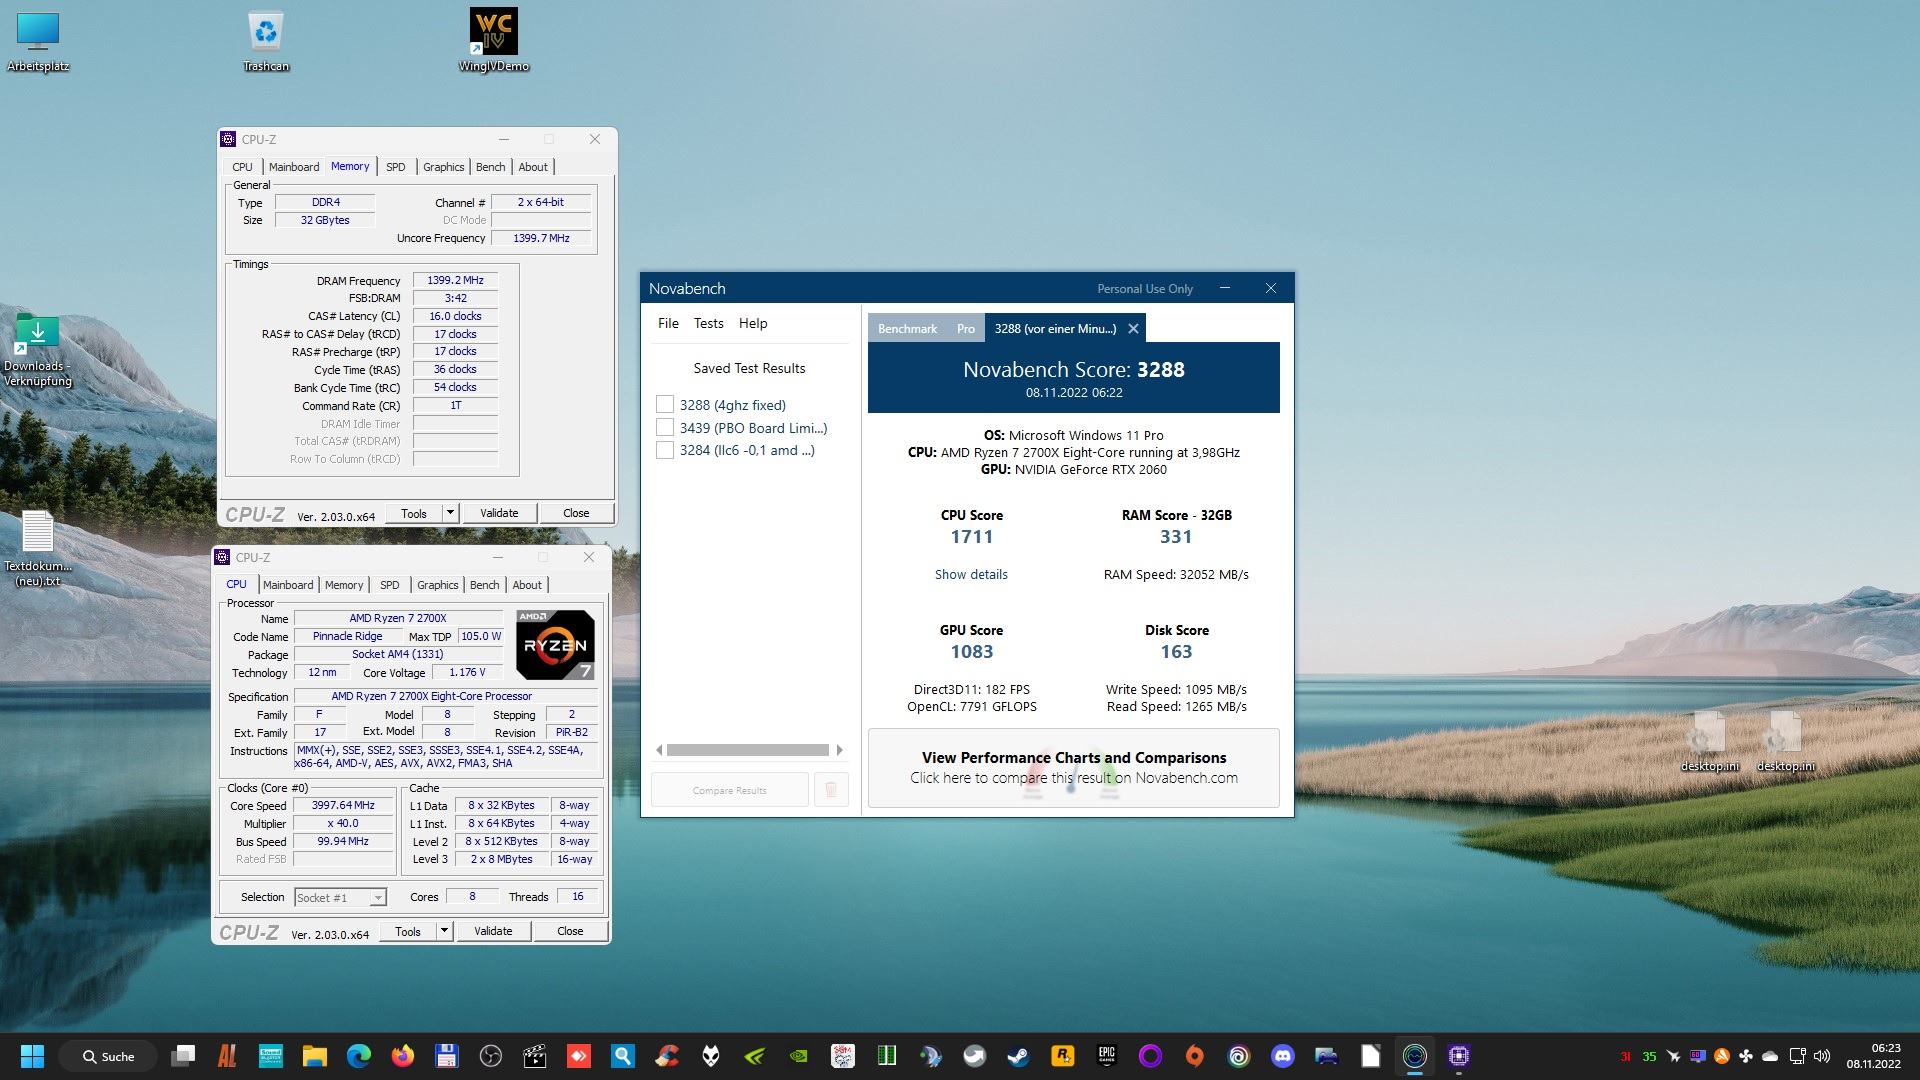
Task: Click the Foobar2000 alien taskbar icon
Action: [711, 1056]
